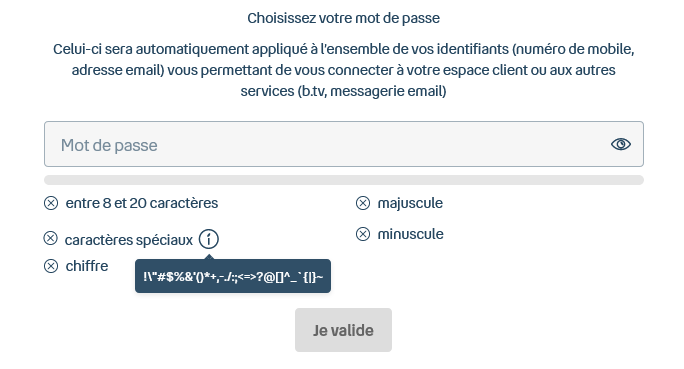Click the Je valide button
The height and width of the screenshot is (369, 684).
coord(343,330)
